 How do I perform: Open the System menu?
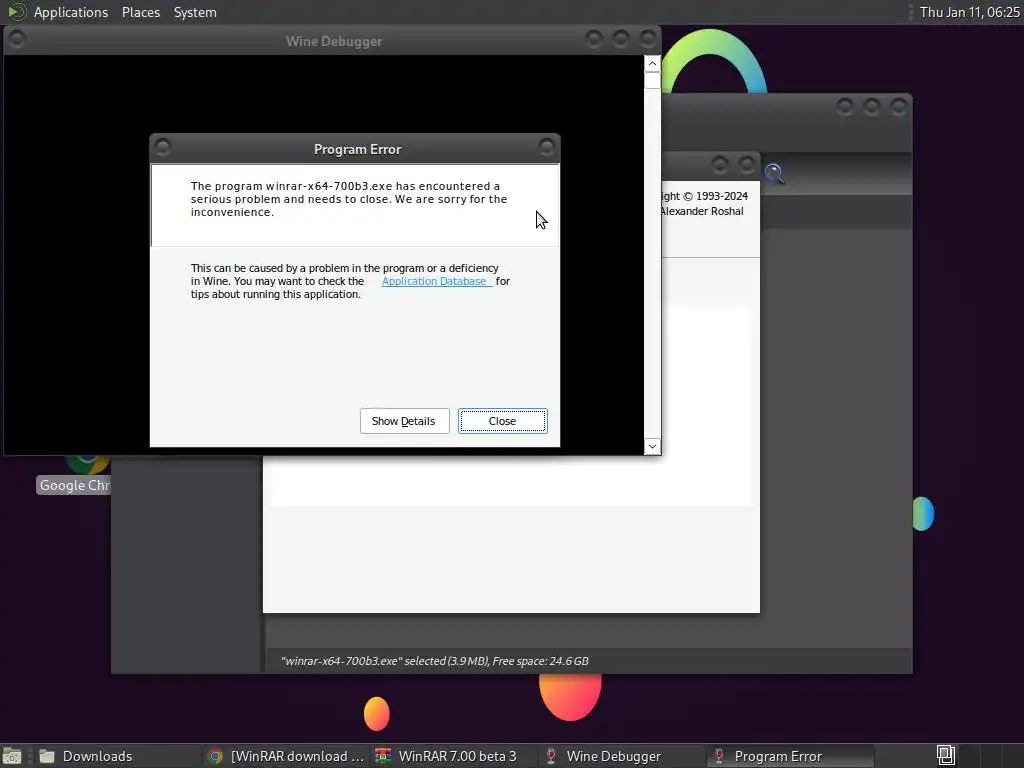tap(195, 12)
